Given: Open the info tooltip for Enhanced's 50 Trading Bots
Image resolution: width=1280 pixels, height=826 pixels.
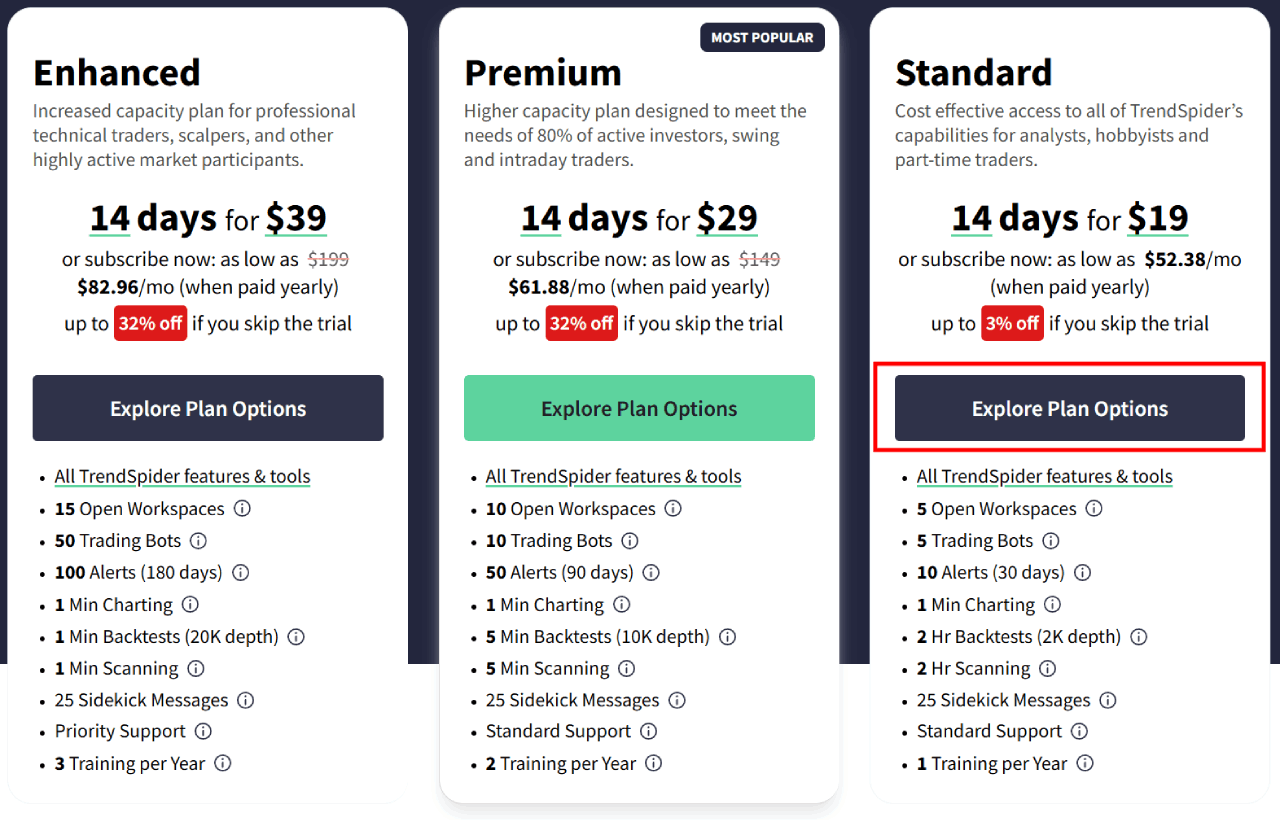Looking at the screenshot, I should [197, 541].
